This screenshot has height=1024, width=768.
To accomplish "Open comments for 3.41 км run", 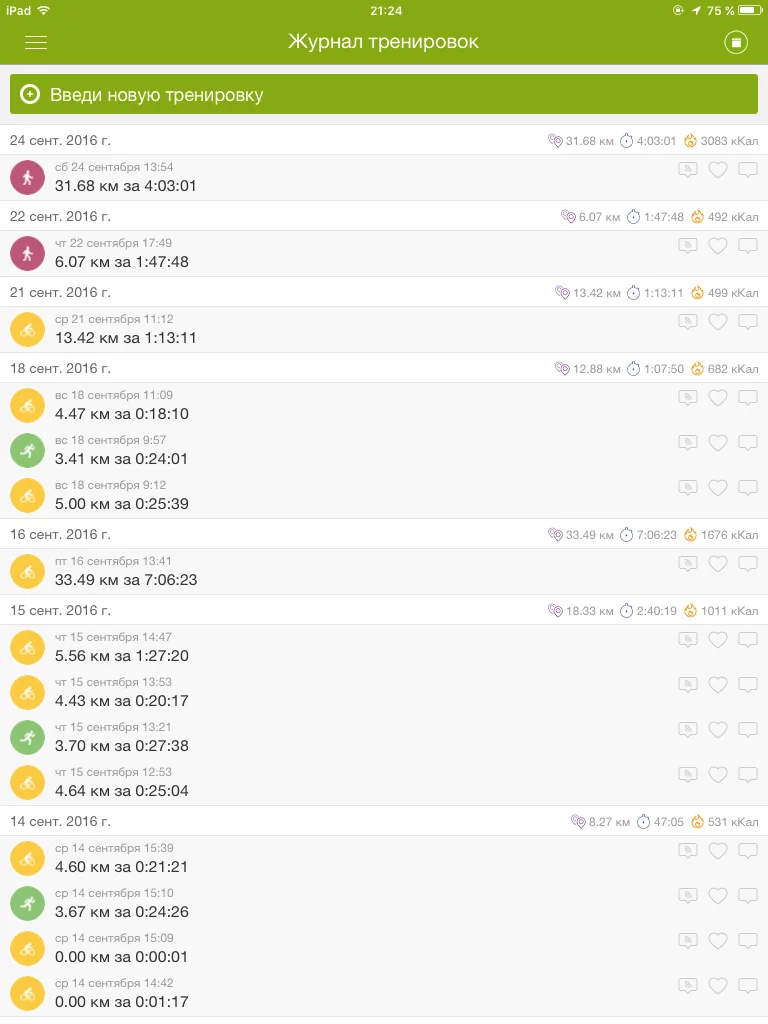I will [747, 443].
